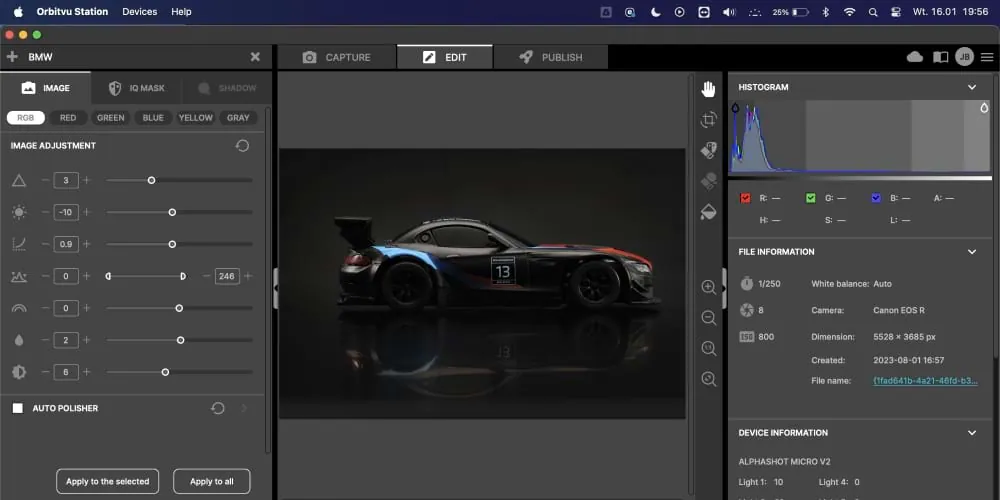The image size is (1000, 500).
Task: Click the histogram white point dropper
Action: (984, 108)
